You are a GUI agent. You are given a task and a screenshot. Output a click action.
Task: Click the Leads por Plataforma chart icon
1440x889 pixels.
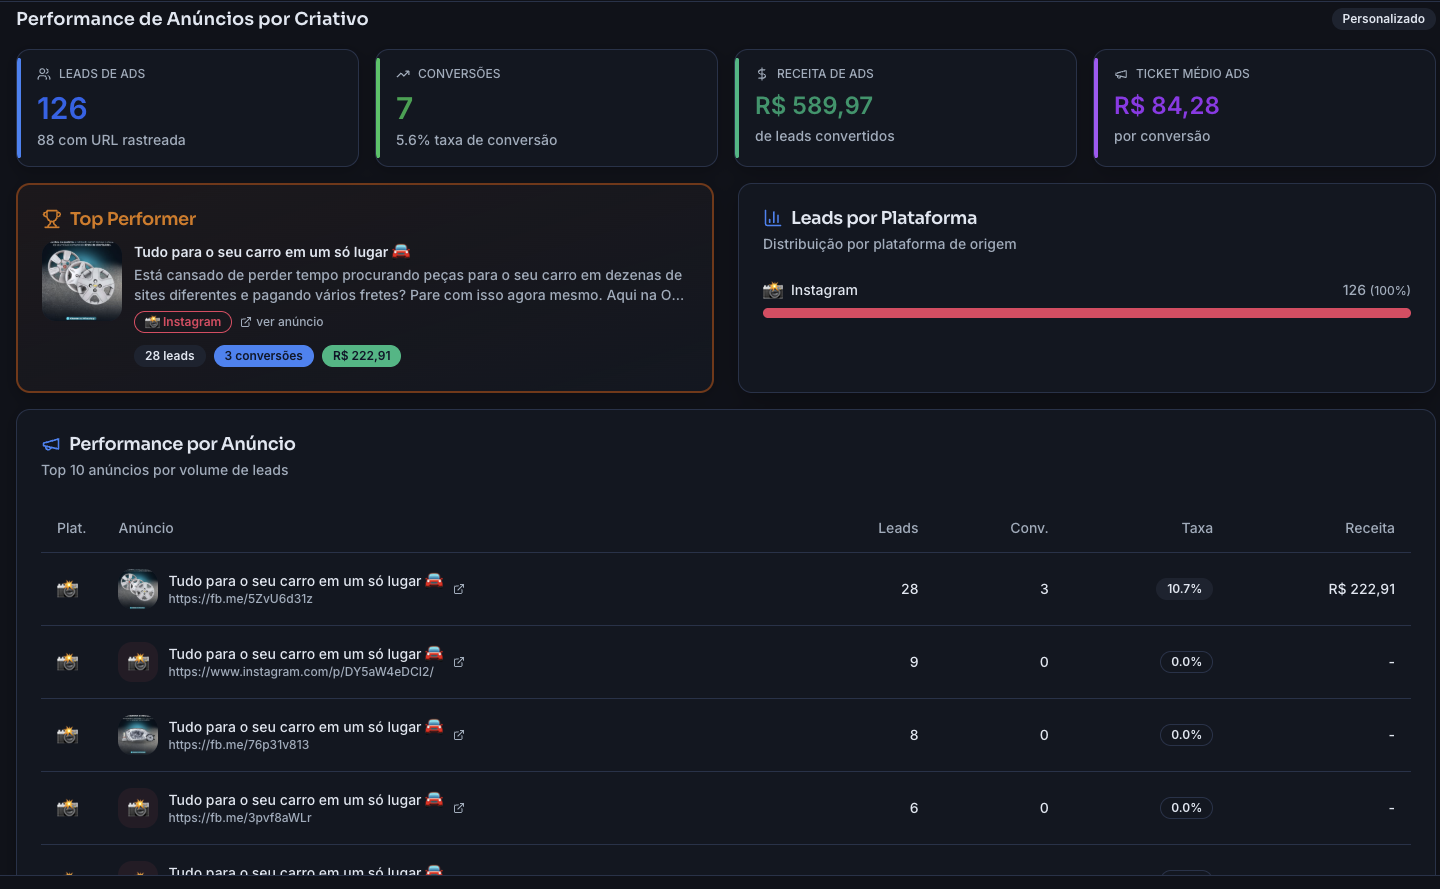pyautogui.click(x=772, y=218)
